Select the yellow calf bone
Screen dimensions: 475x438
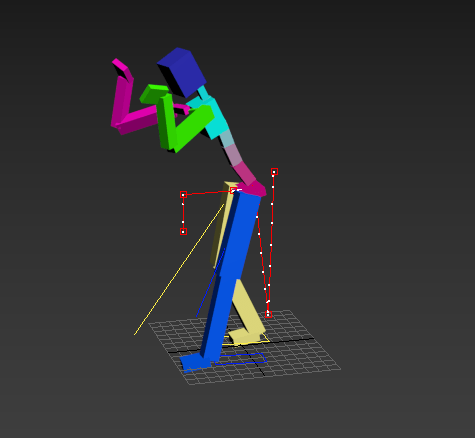247,308
